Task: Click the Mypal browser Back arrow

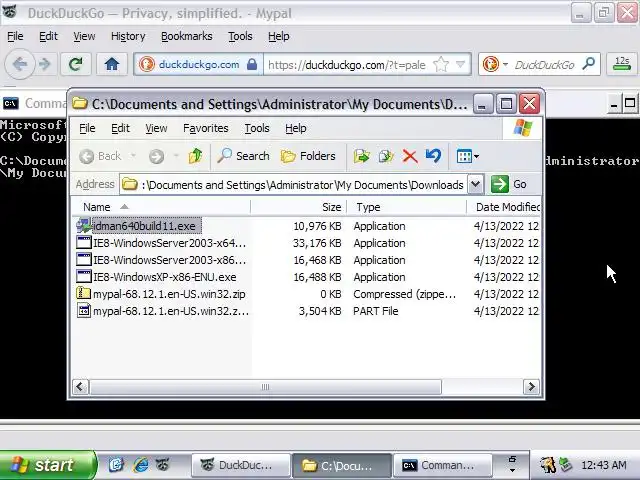Action: [x=19, y=64]
